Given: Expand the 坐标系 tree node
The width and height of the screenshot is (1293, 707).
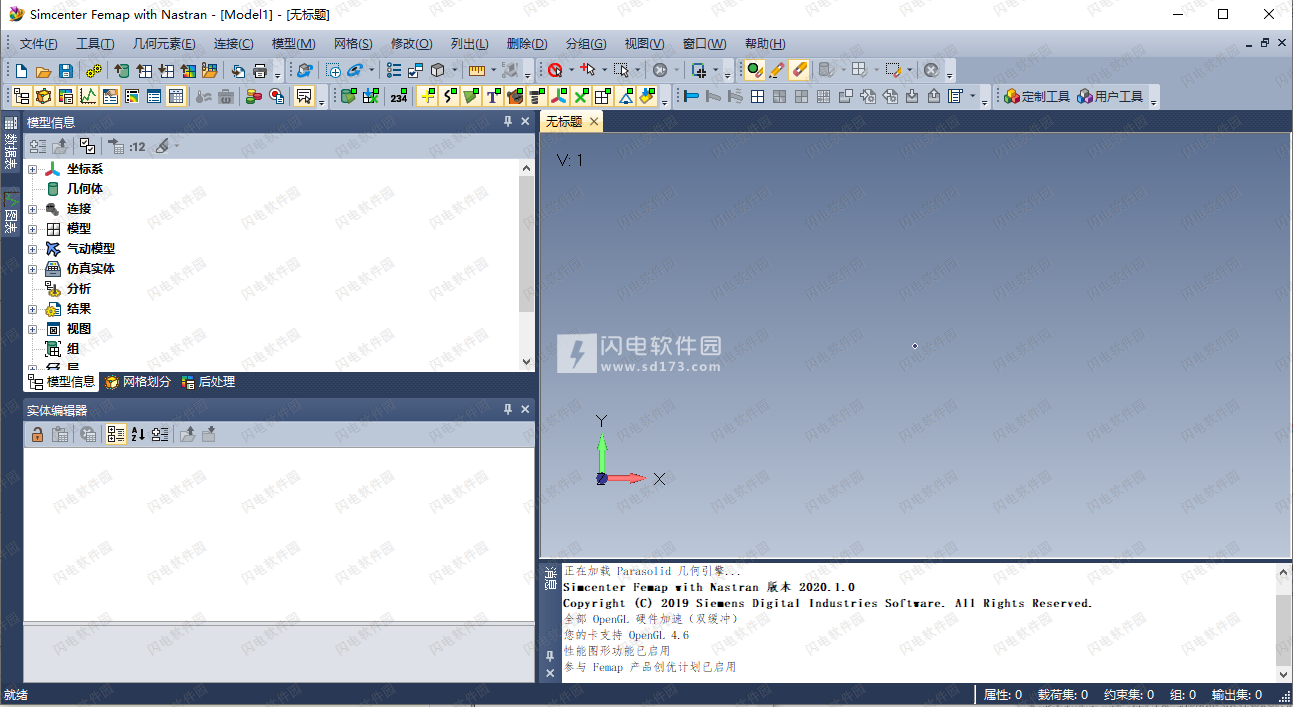Looking at the screenshot, I should (x=33, y=169).
